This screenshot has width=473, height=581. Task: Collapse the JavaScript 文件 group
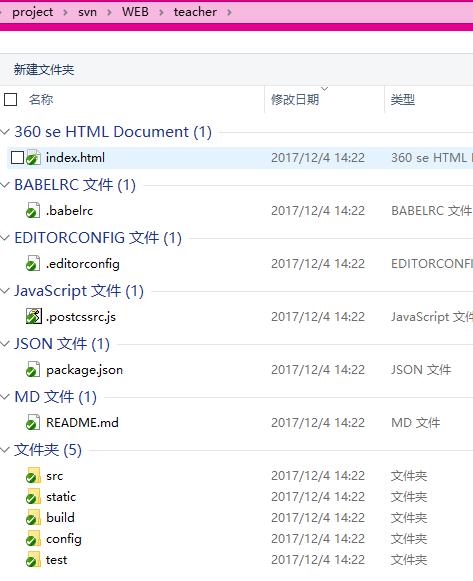pos(5,291)
